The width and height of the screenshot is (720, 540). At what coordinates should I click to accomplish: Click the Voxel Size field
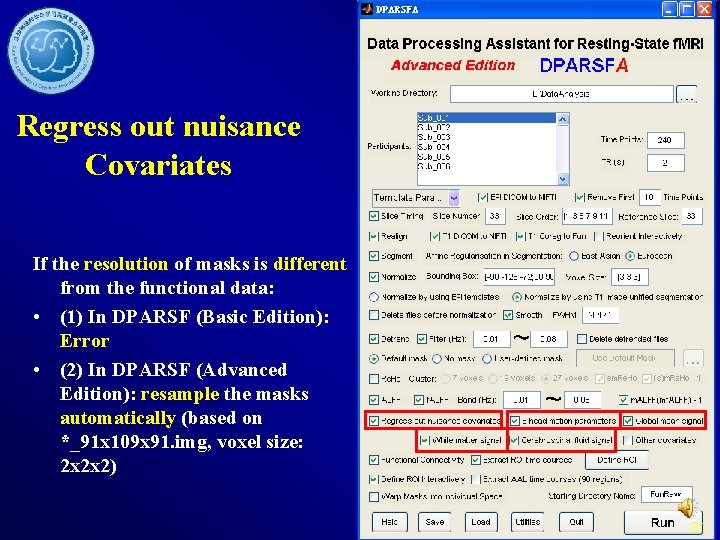coord(630,277)
